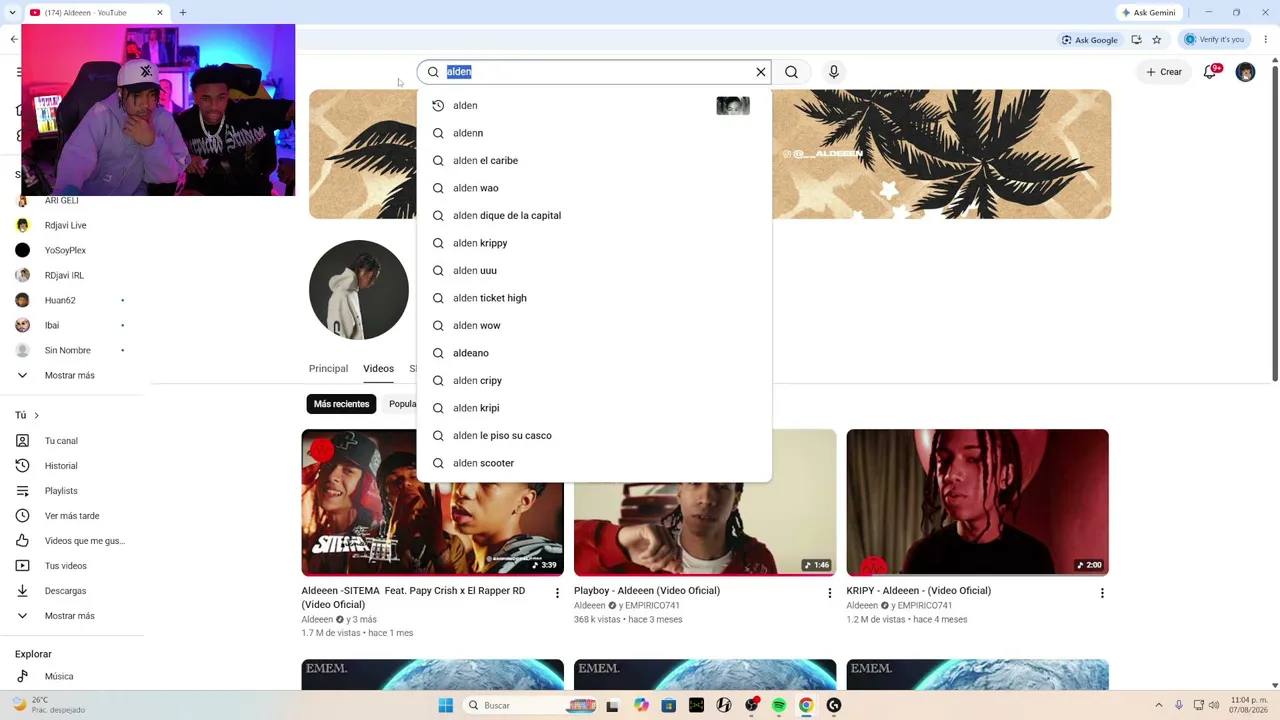Pick the 'alden wao' suggestion
This screenshot has height=720, width=1280.
594,188
